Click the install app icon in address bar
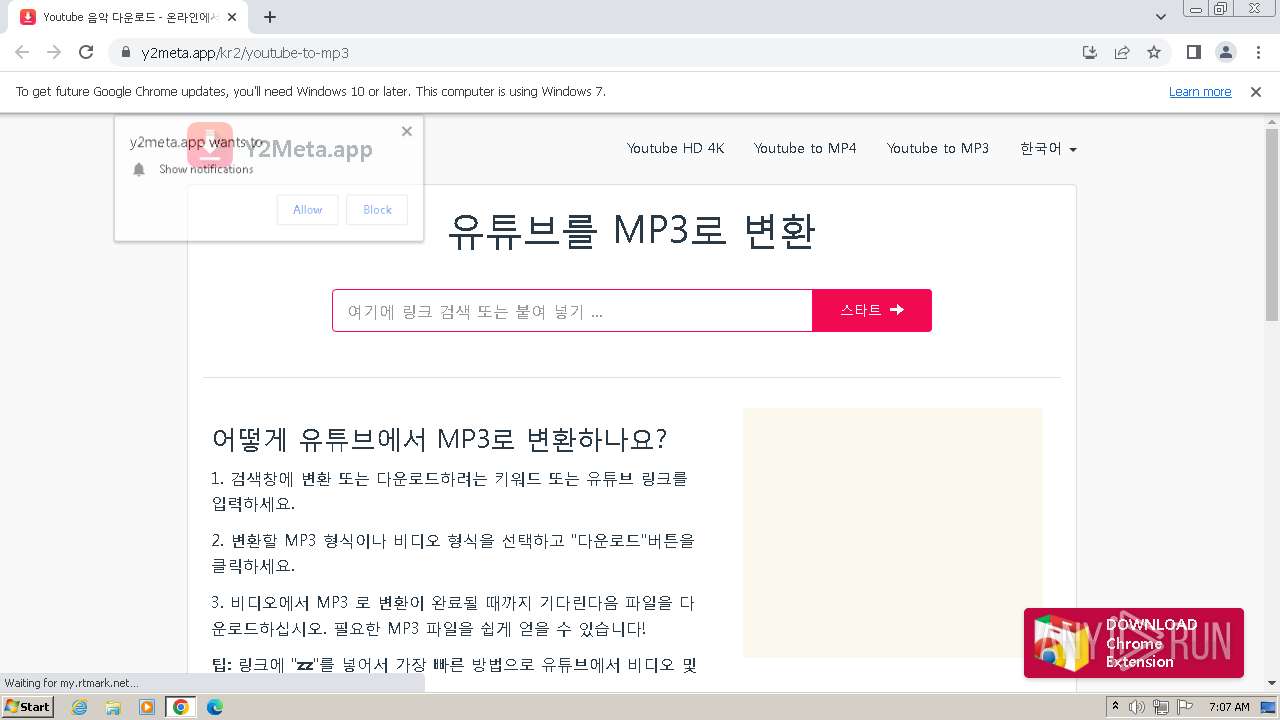Screen dimensions: 1280x720 coord(1090,52)
